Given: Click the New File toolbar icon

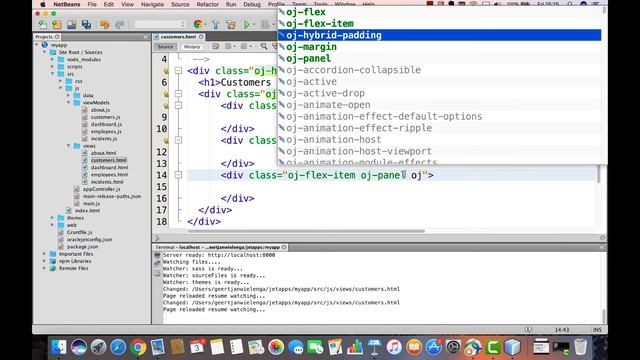Looking at the screenshot, I should [42, 25].
